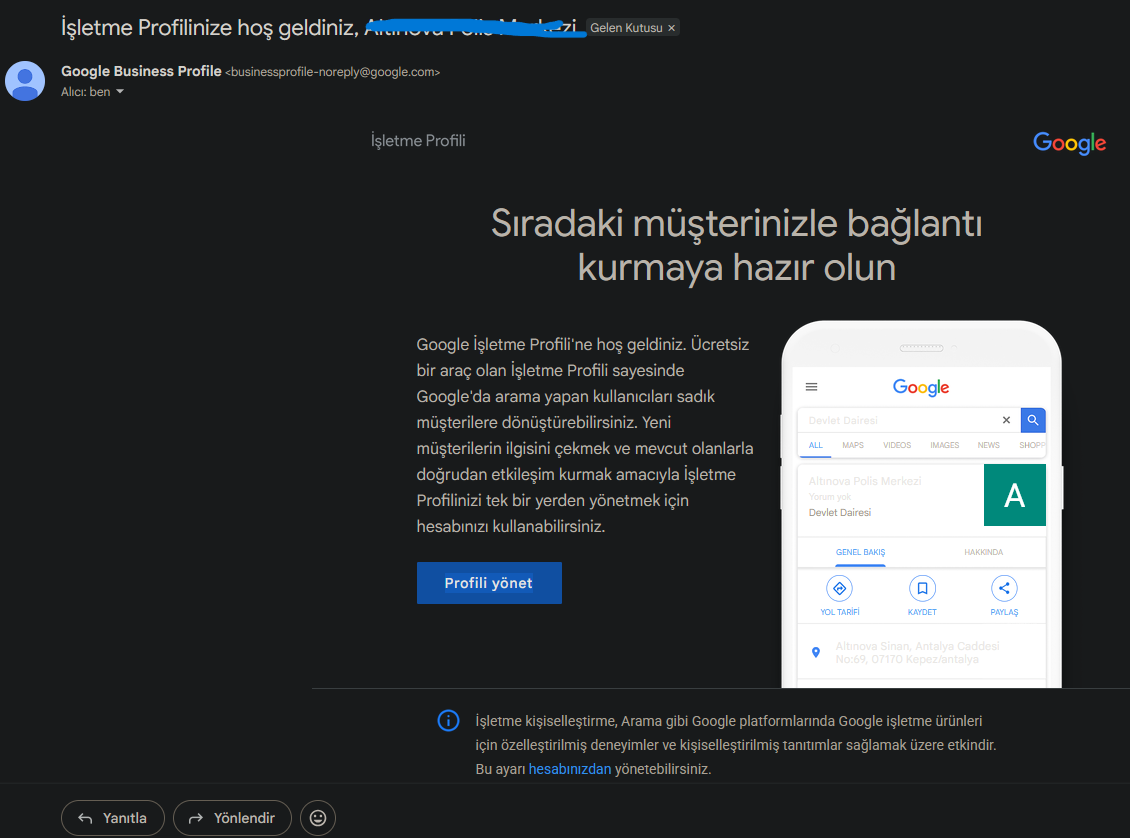This screenshot has height=838, width=1130.
Task: Open the hesabınızdan link
Action: [x=569, y=769]
